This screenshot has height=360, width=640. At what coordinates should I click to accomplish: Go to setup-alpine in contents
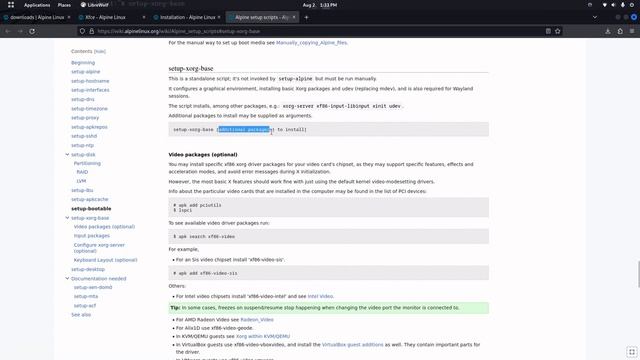(85, 72)
